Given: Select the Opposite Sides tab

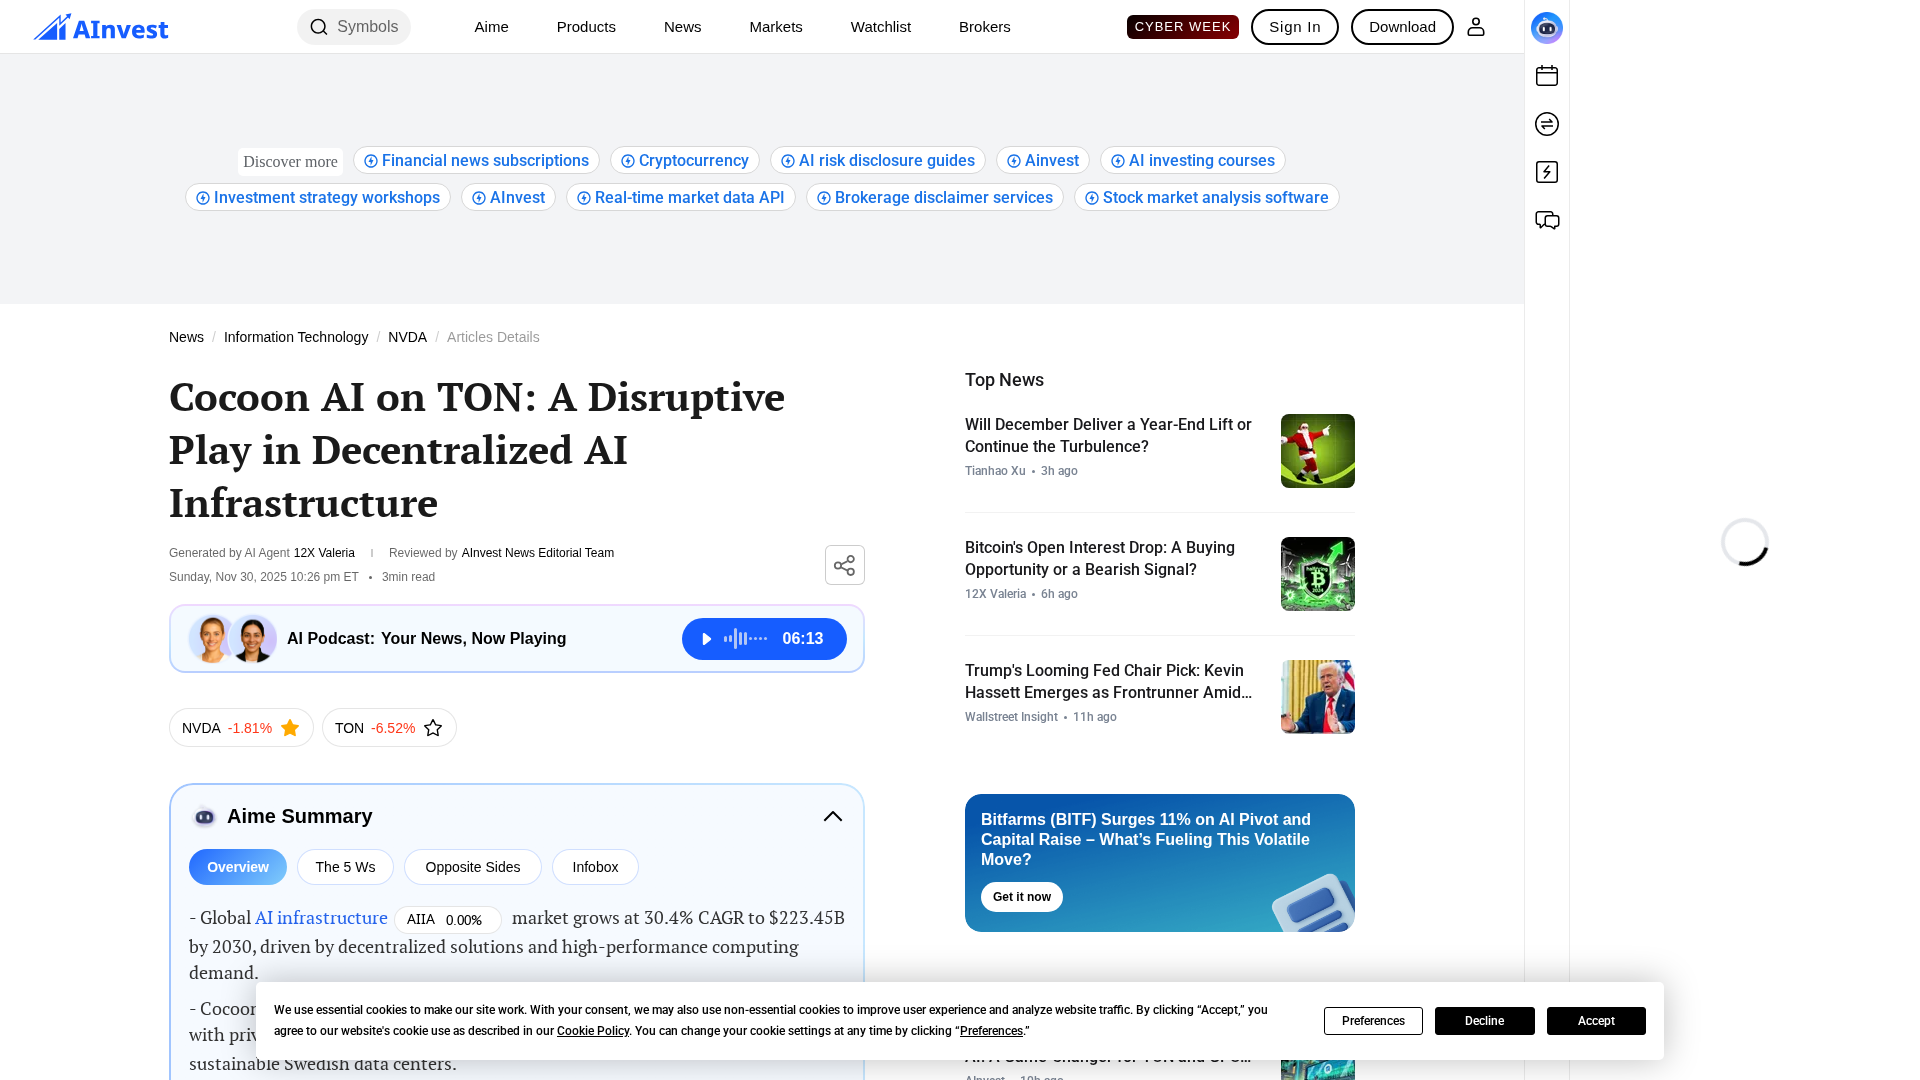Looking at the screenshot, I should 472,867.
